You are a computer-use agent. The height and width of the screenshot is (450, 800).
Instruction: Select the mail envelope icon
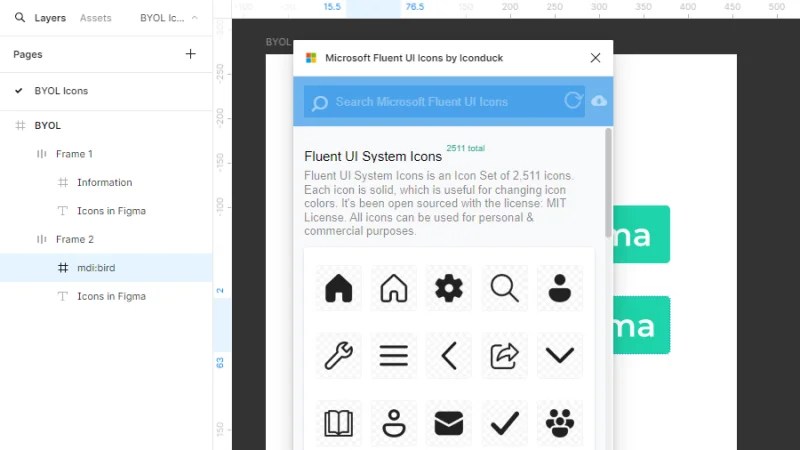449,423
